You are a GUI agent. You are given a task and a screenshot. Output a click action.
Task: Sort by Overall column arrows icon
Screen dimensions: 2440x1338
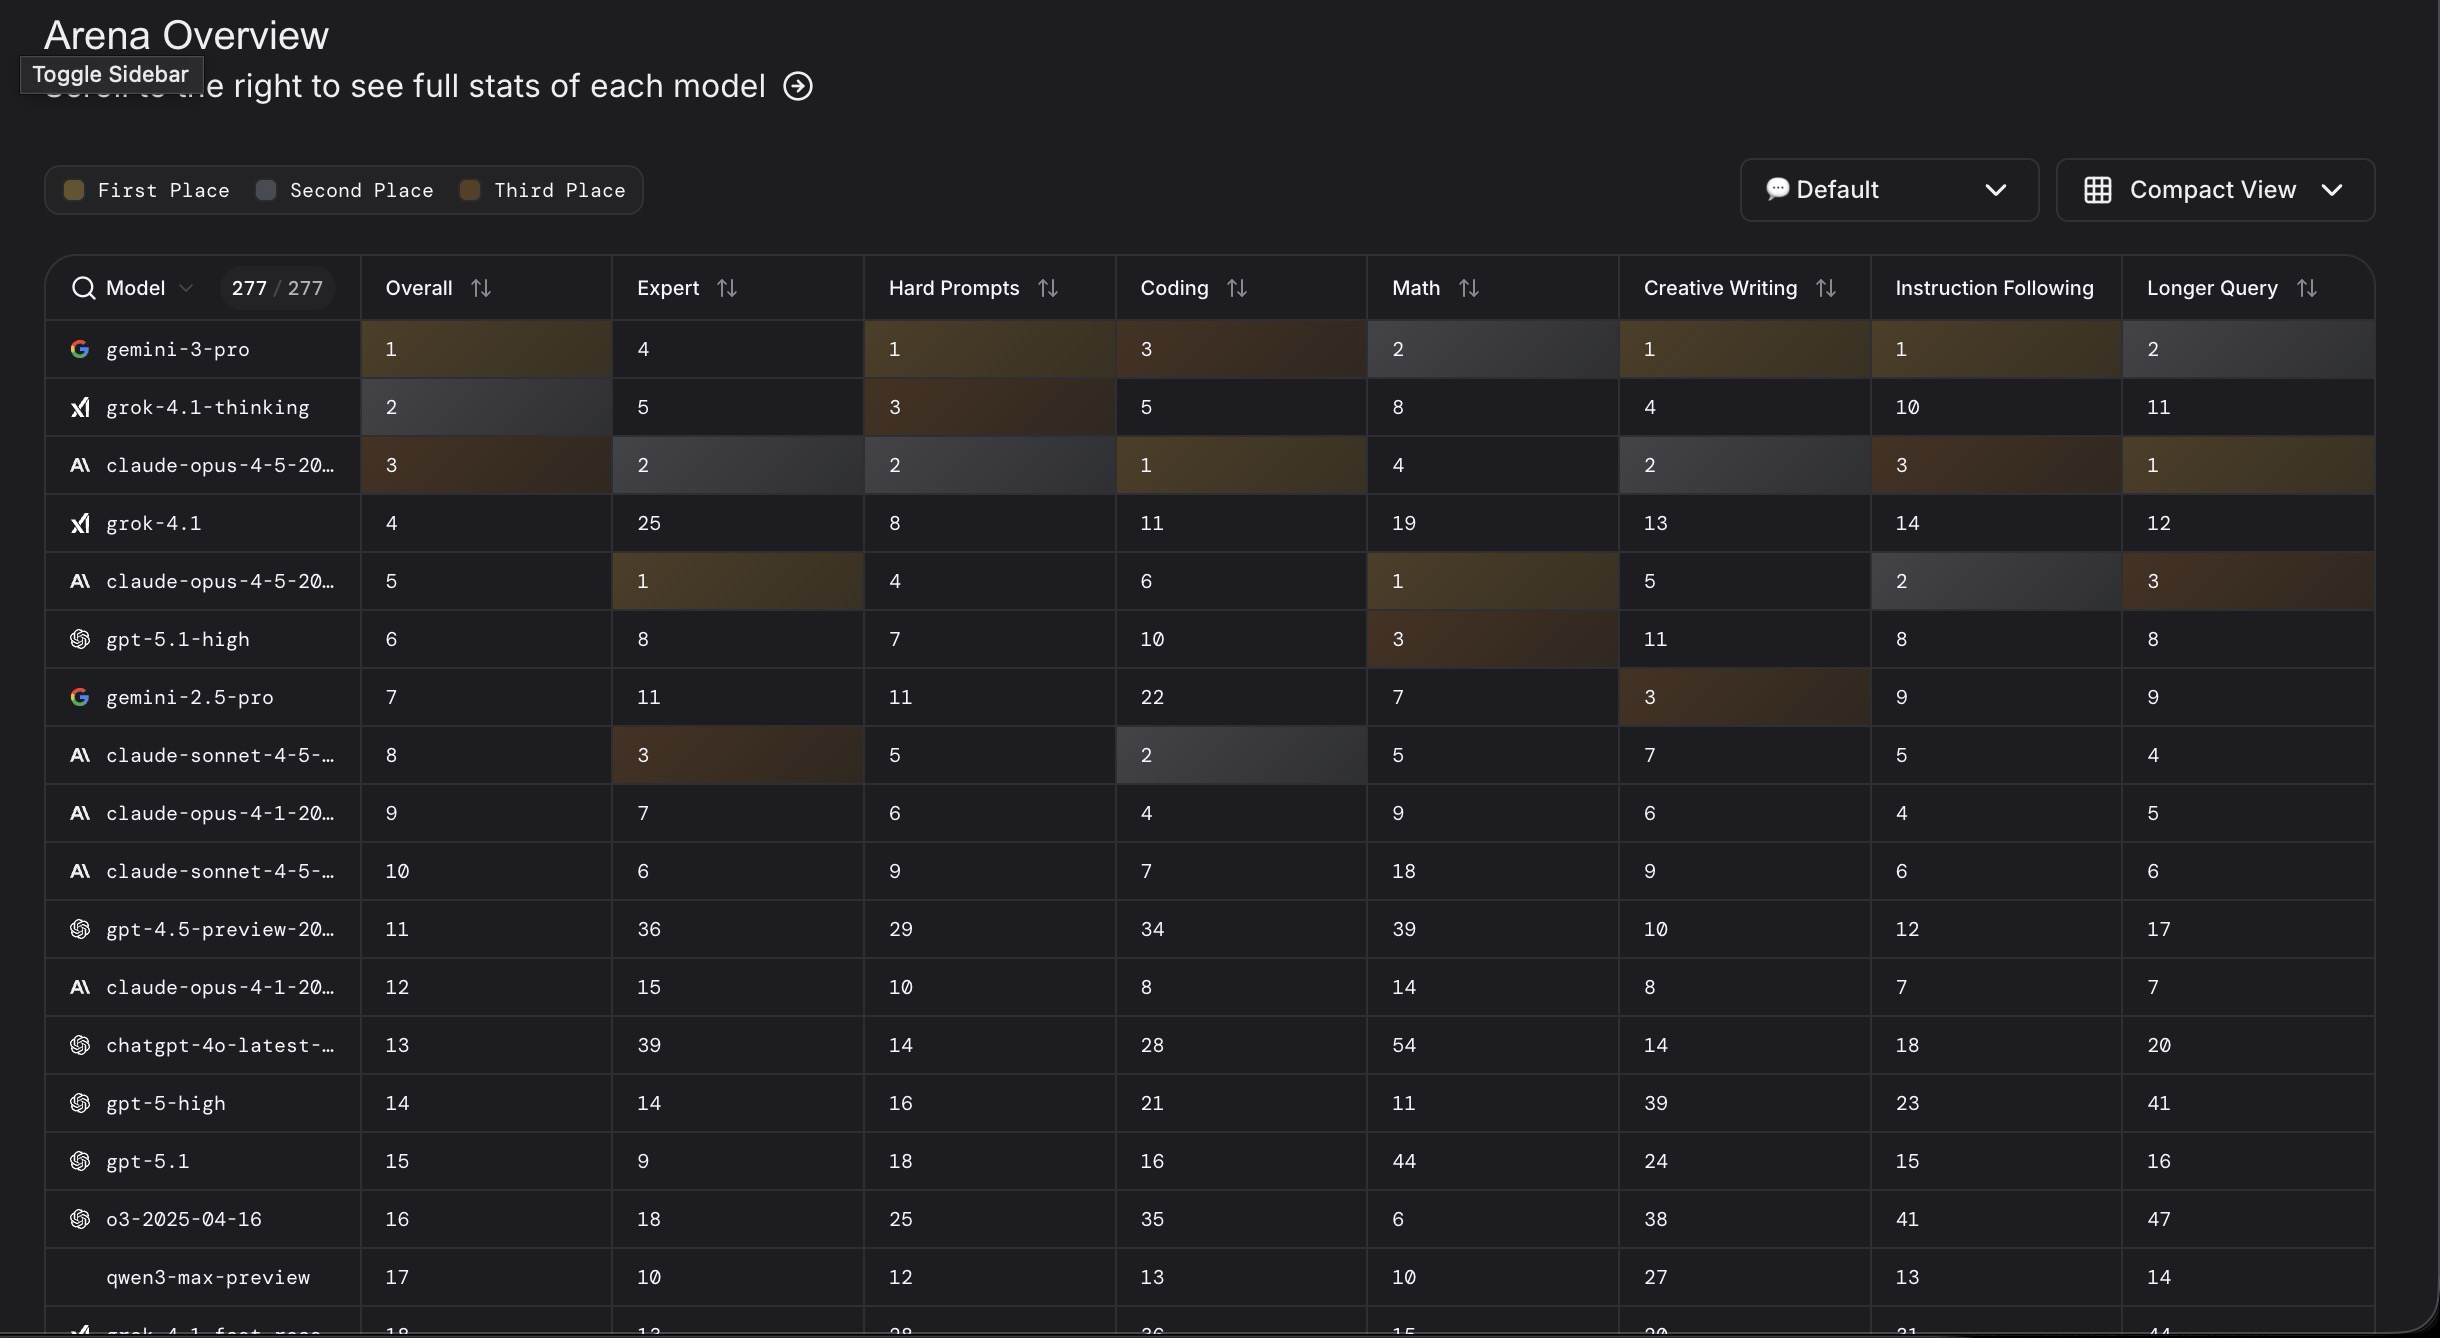[481, 288]
